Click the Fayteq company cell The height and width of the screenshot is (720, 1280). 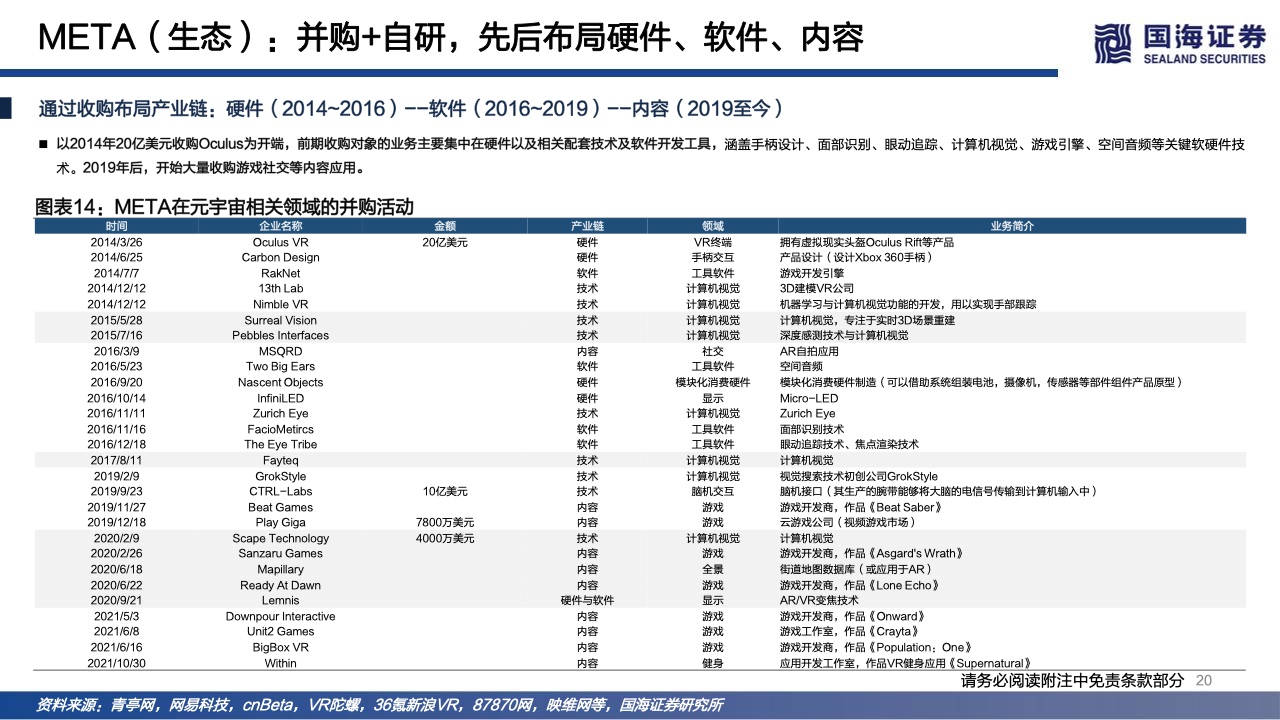tap(280, 460)
